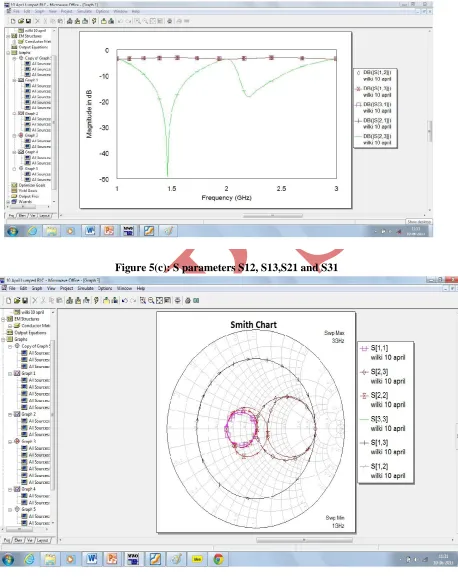
Task: Open Microsoft Word from the Smith Chart screen's taskbar
Action: [x=92, y=559]
